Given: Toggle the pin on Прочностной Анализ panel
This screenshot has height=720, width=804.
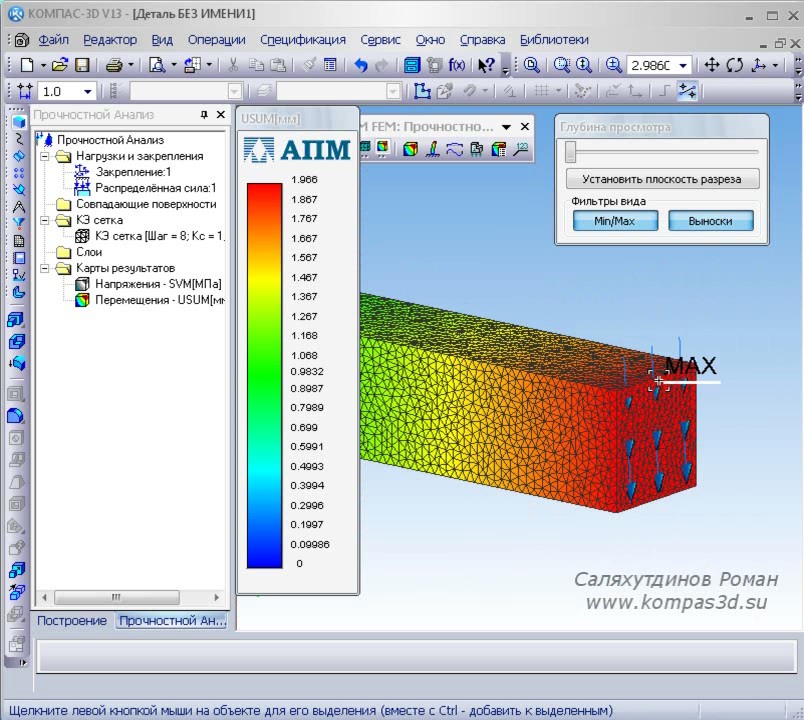Looking at the screenshot, I should coord(204,115).
